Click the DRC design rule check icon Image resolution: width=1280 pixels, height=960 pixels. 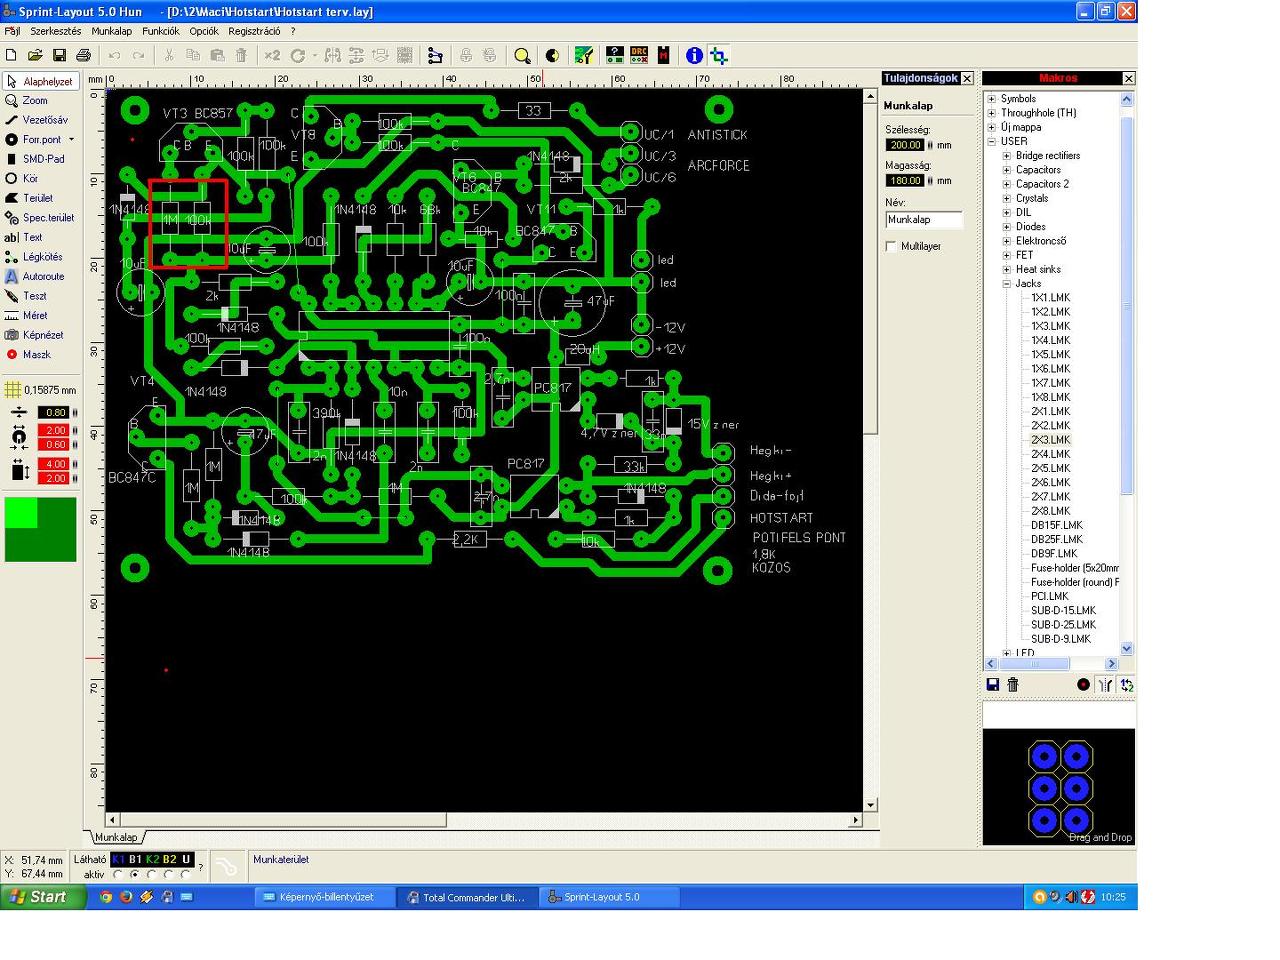(x=639, y=56)
